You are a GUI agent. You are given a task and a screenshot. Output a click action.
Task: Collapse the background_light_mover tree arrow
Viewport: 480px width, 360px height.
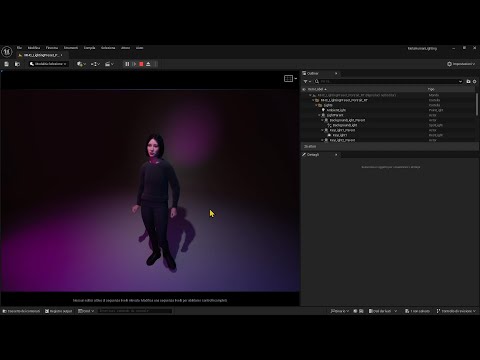(322, 120)
